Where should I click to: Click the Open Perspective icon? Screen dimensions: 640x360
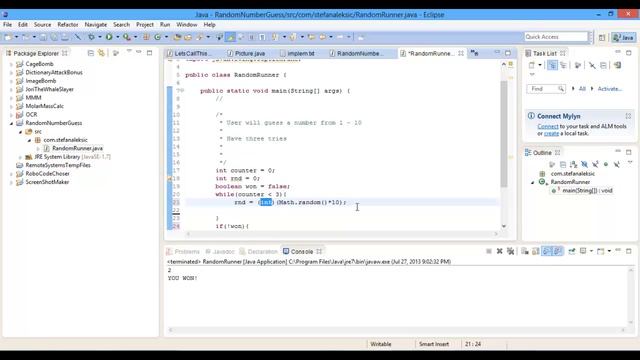tap(602, 38)
